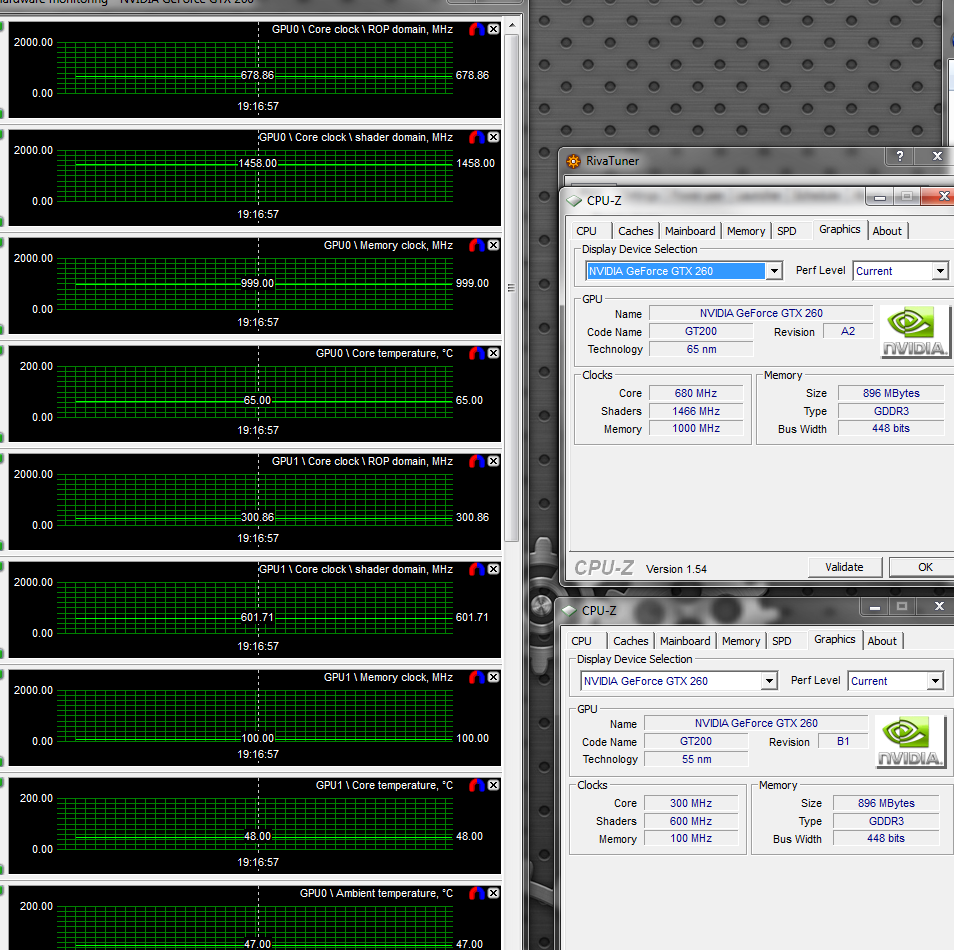
Task: Select the Memory tab in upper CPU-Z
Action: click(x=746, y=231)
